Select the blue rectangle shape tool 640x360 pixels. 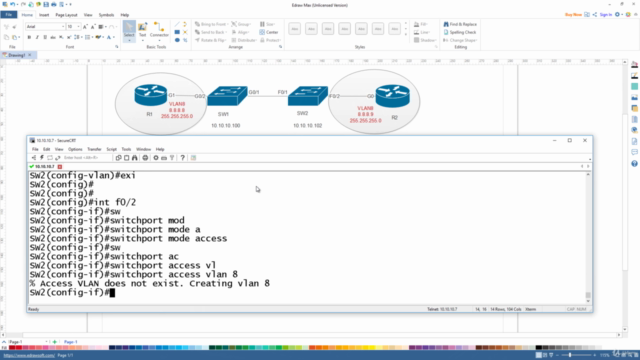pos(177,32)
